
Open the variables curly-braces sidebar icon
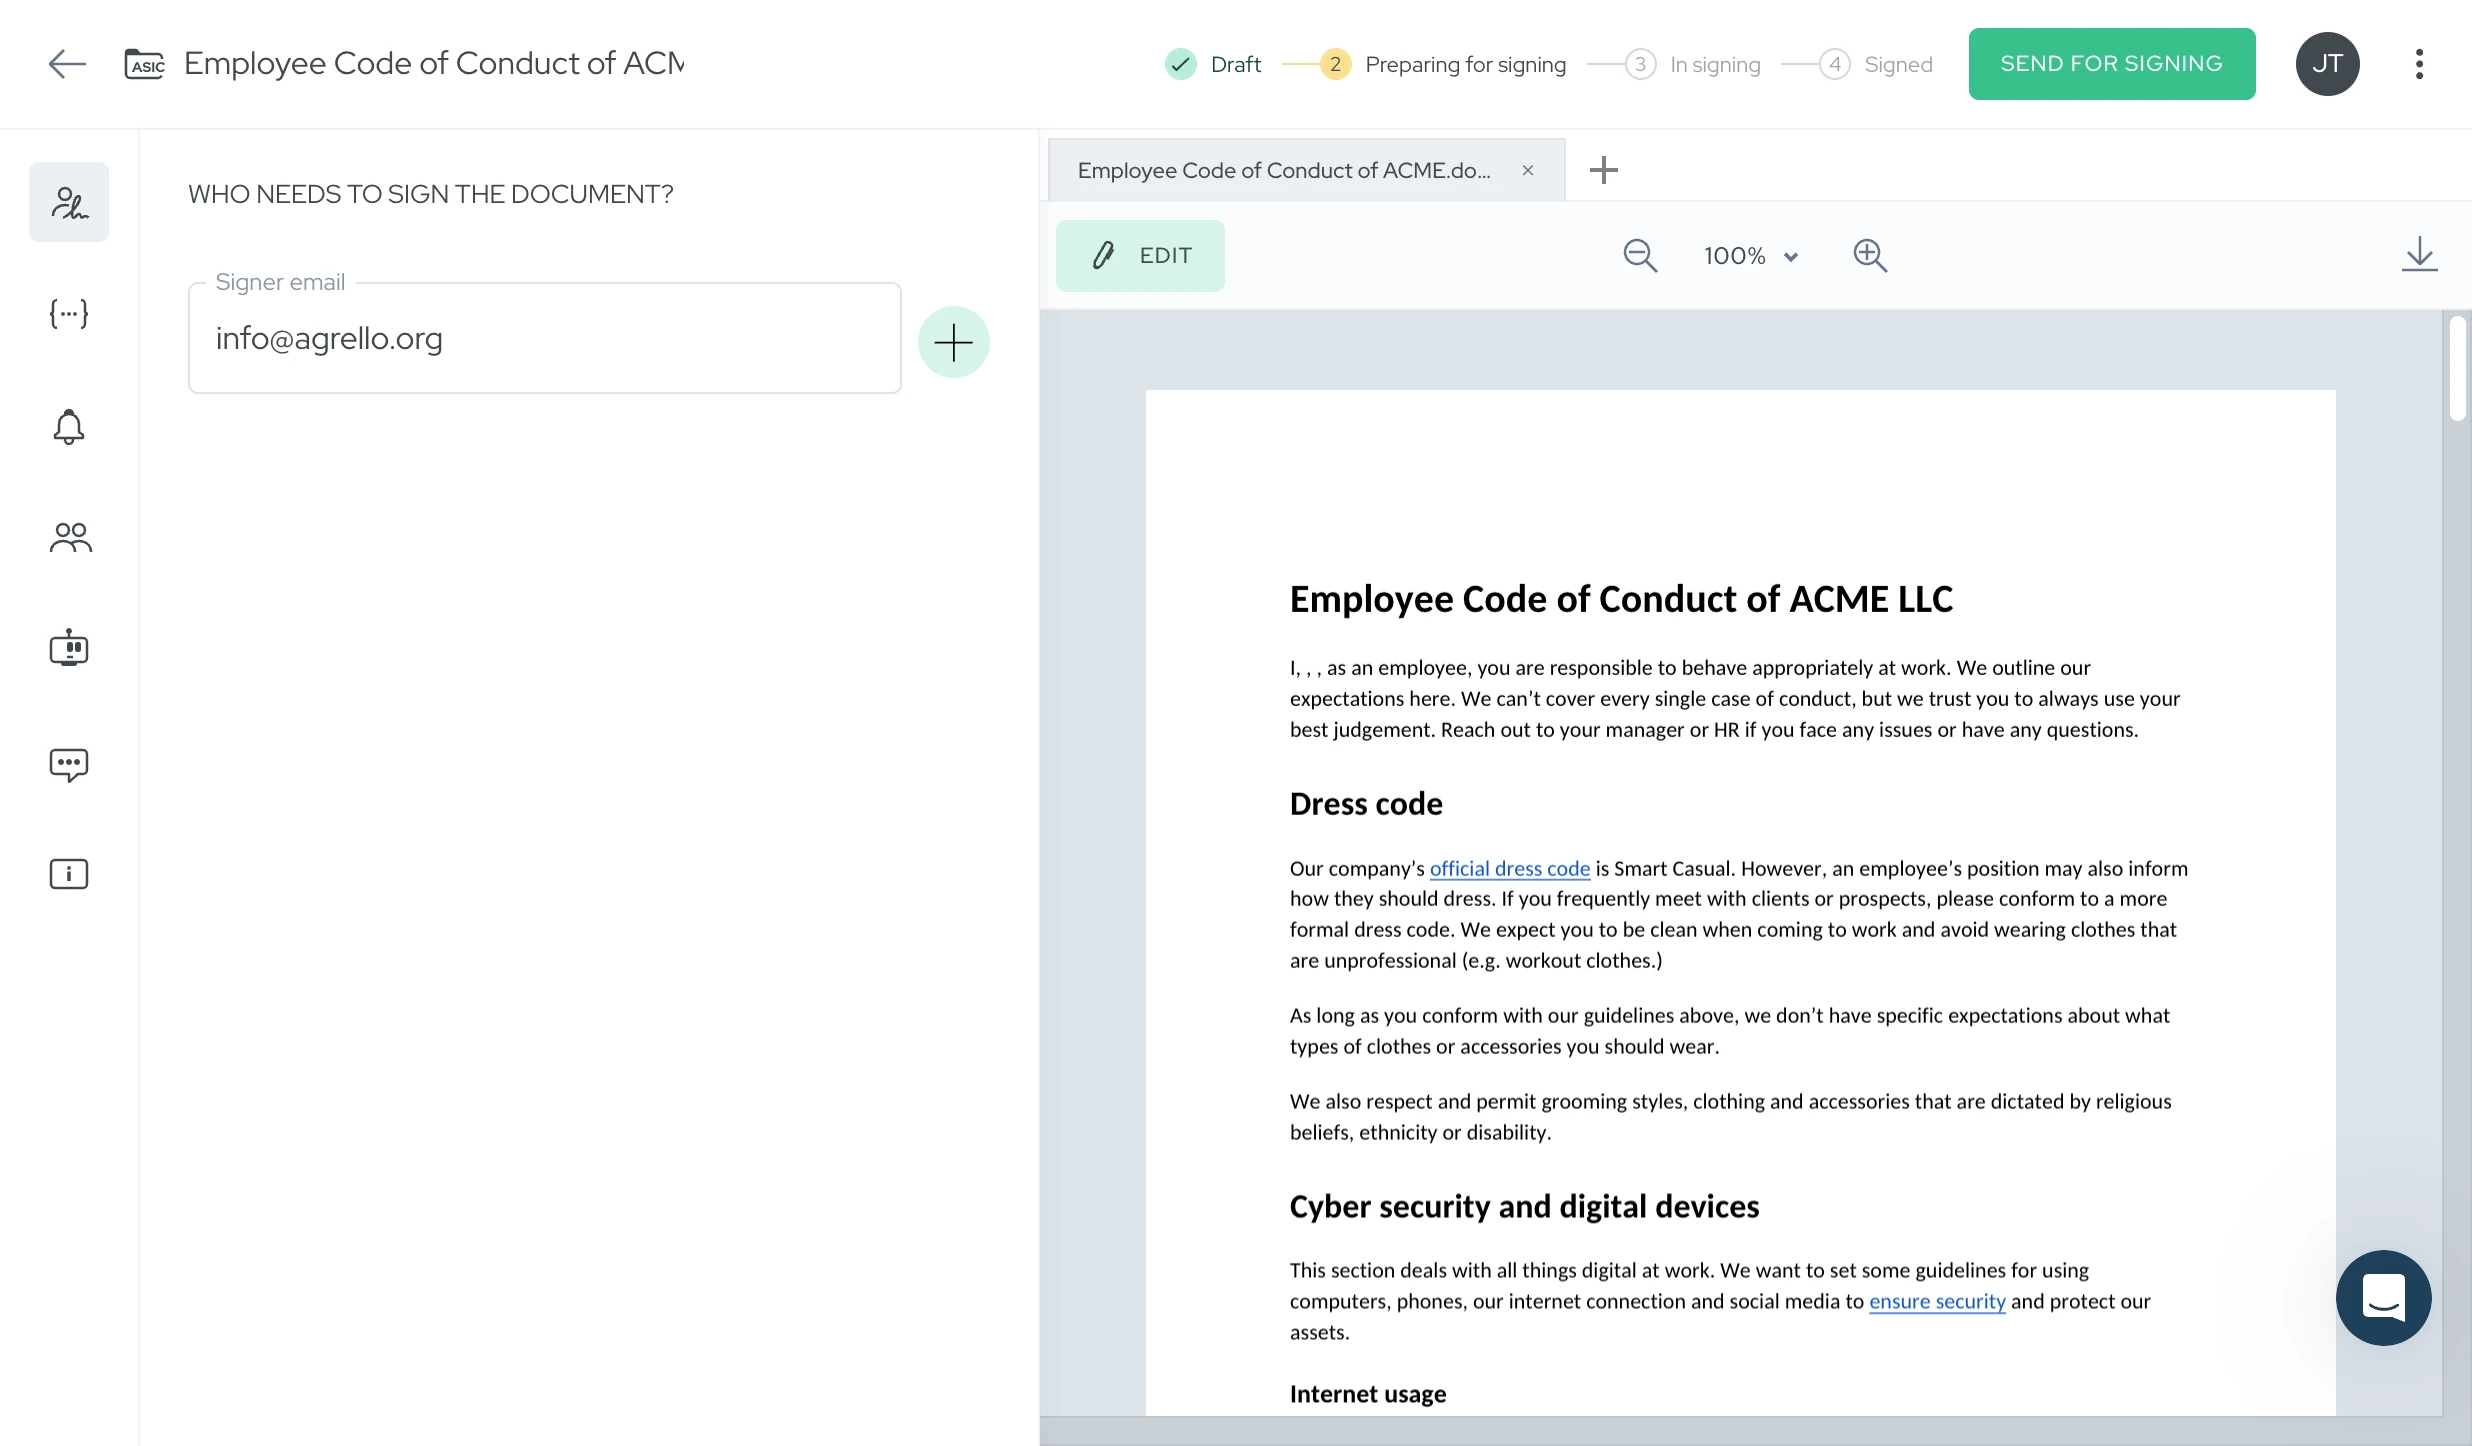point(69,314)
